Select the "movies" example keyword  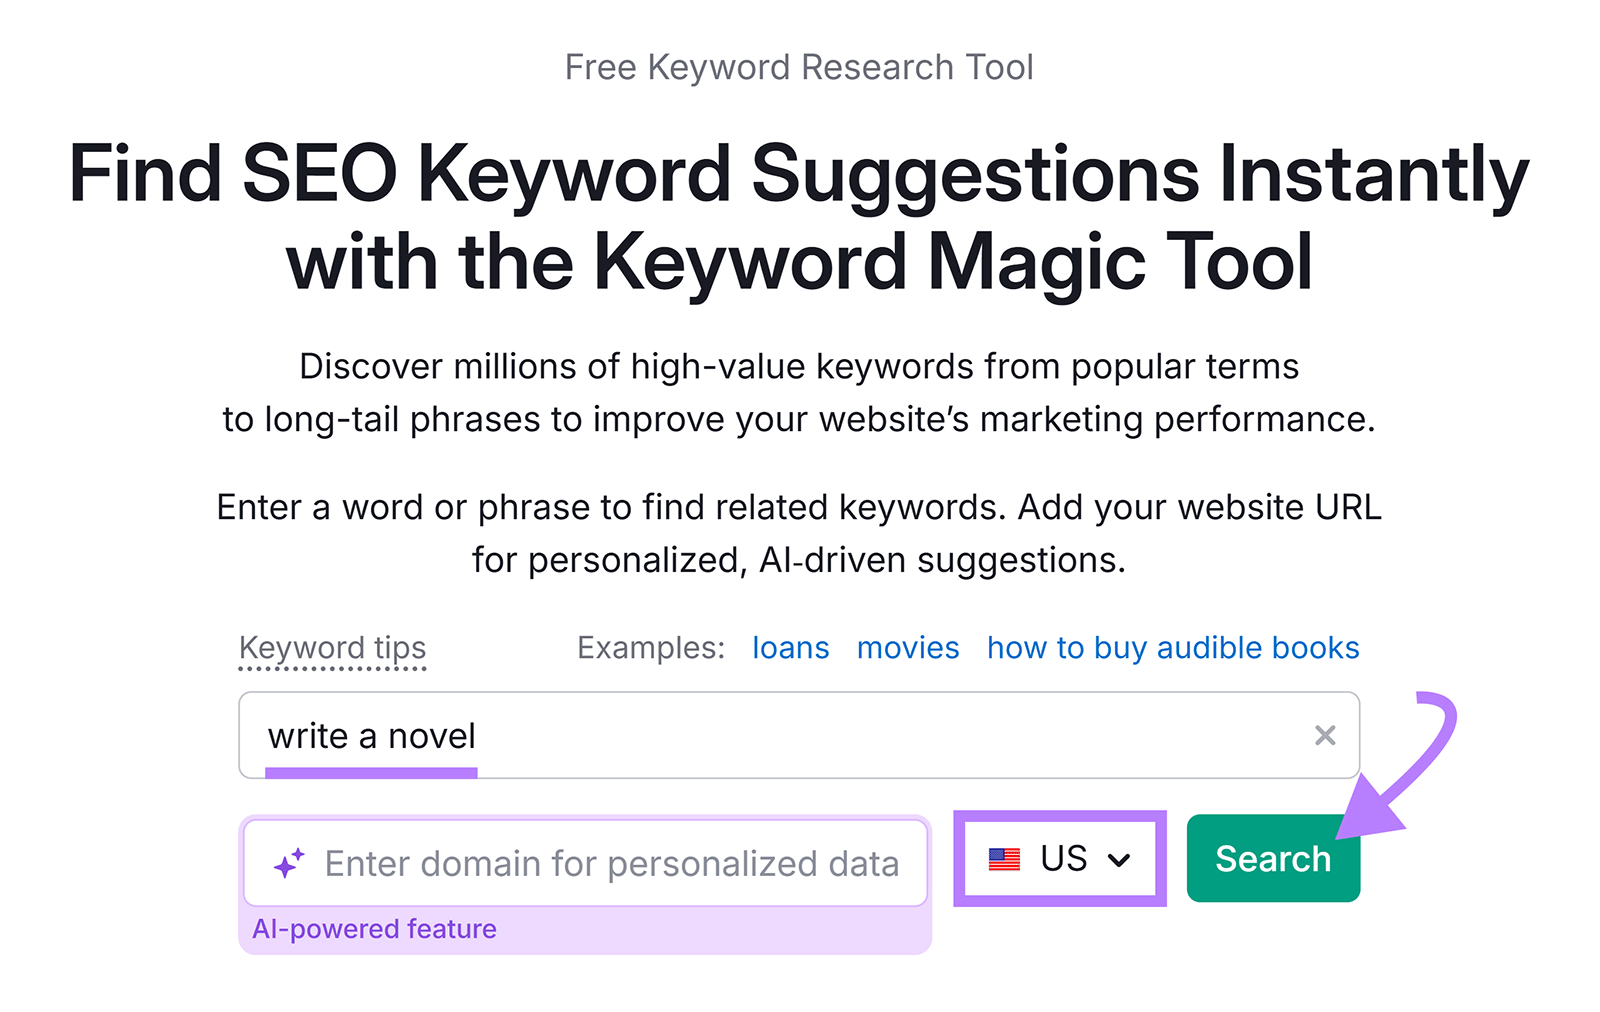906,647
